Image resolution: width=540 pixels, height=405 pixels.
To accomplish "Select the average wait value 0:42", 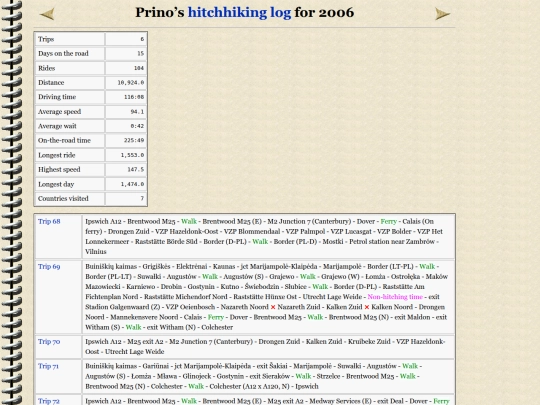I will 137,126.
